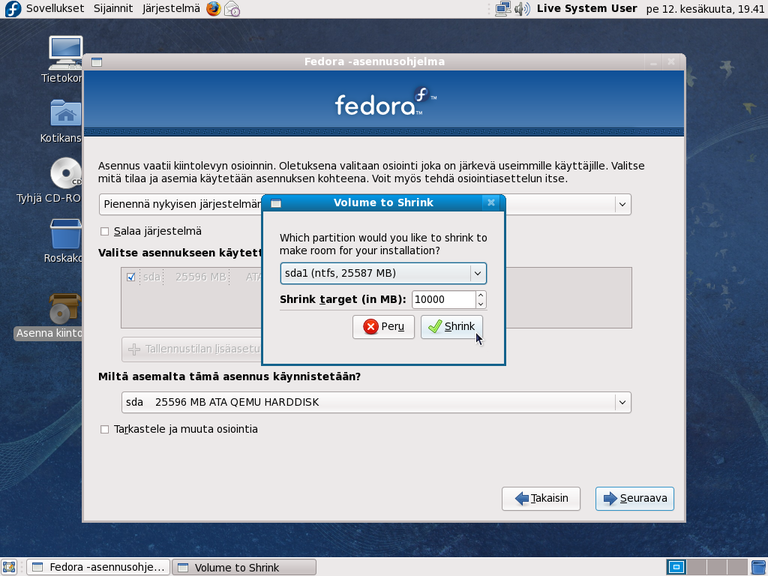
Task: Launch Firefox from the top panel
Action: point(213,9)
